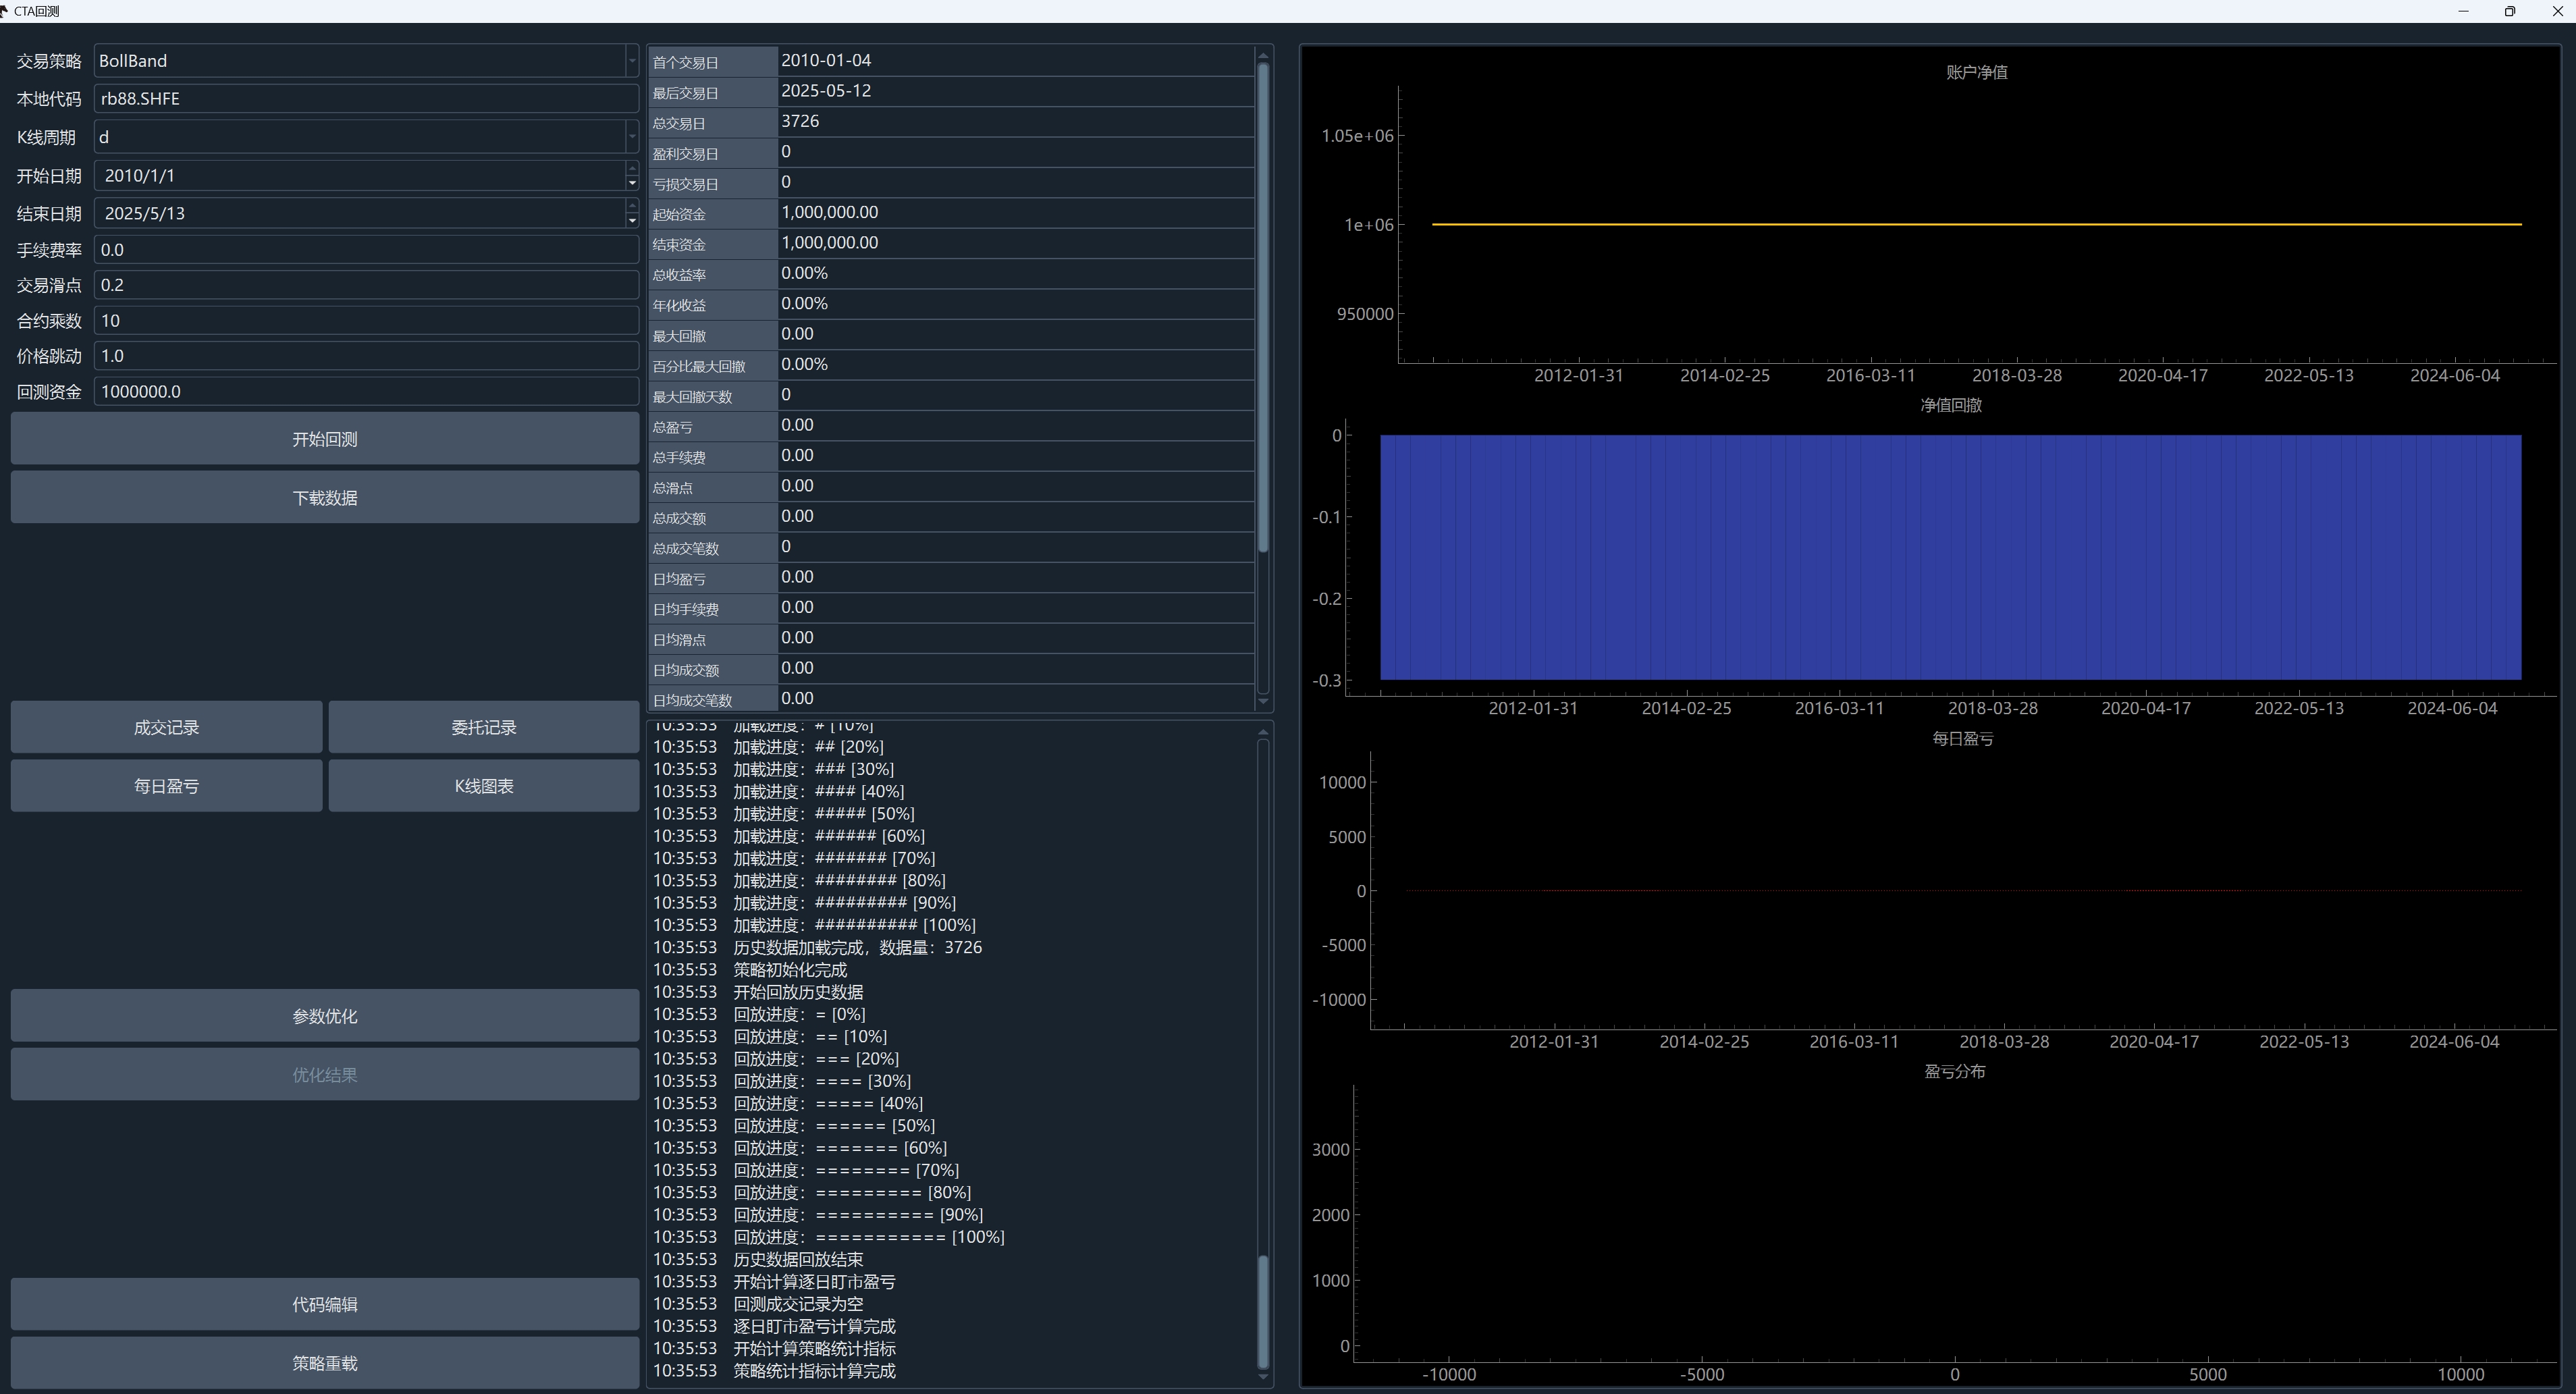This screenshot has width=2576, height=1394.
Task: Decrease the 结束日期 with down arrow
Action: pos(632,220)
